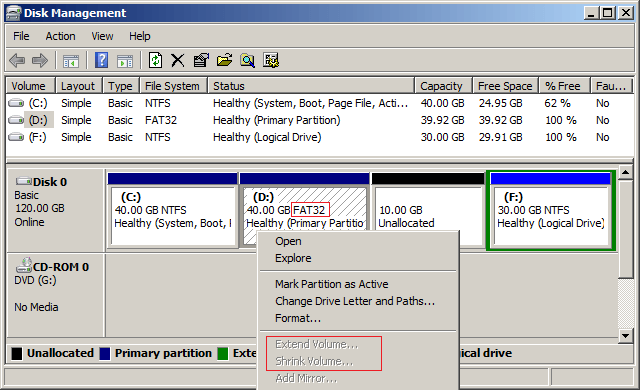Viewport: 640px width, 390px height.
Task: Click the black X Delete toolbar icon
Action: tap(178, 60)
